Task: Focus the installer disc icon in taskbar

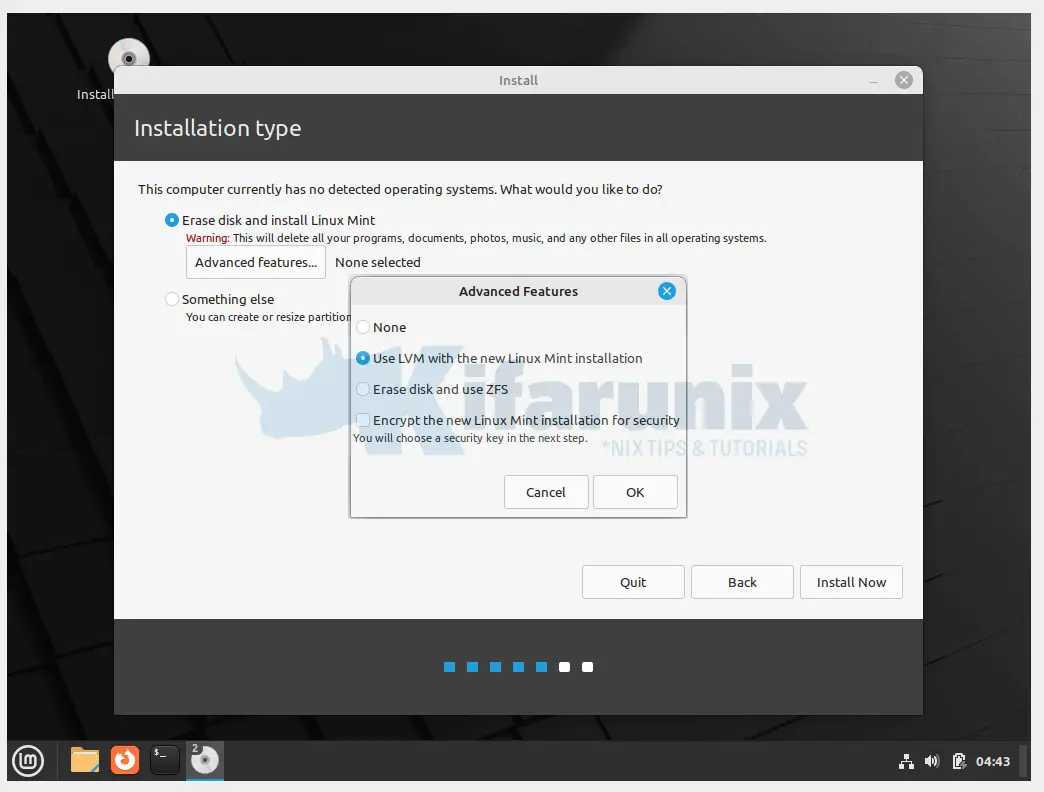Action: (x=204, y=762)
